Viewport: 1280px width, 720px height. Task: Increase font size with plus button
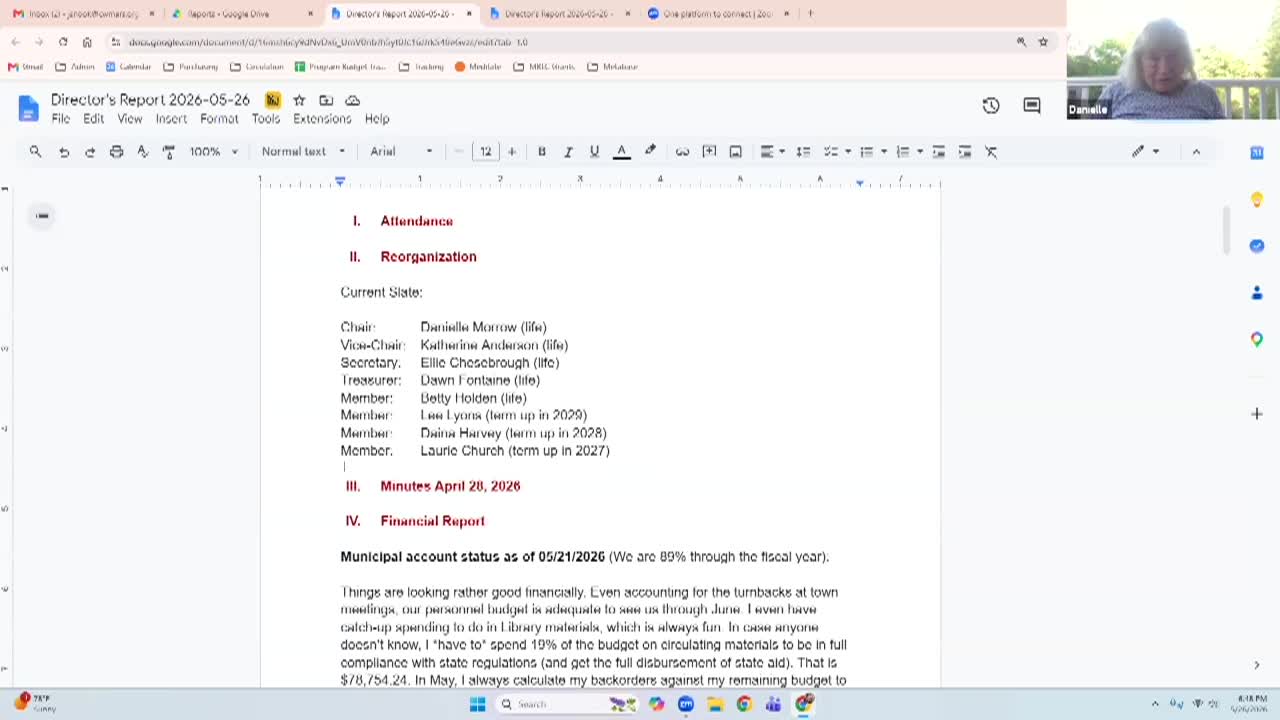tap(512, 152)
